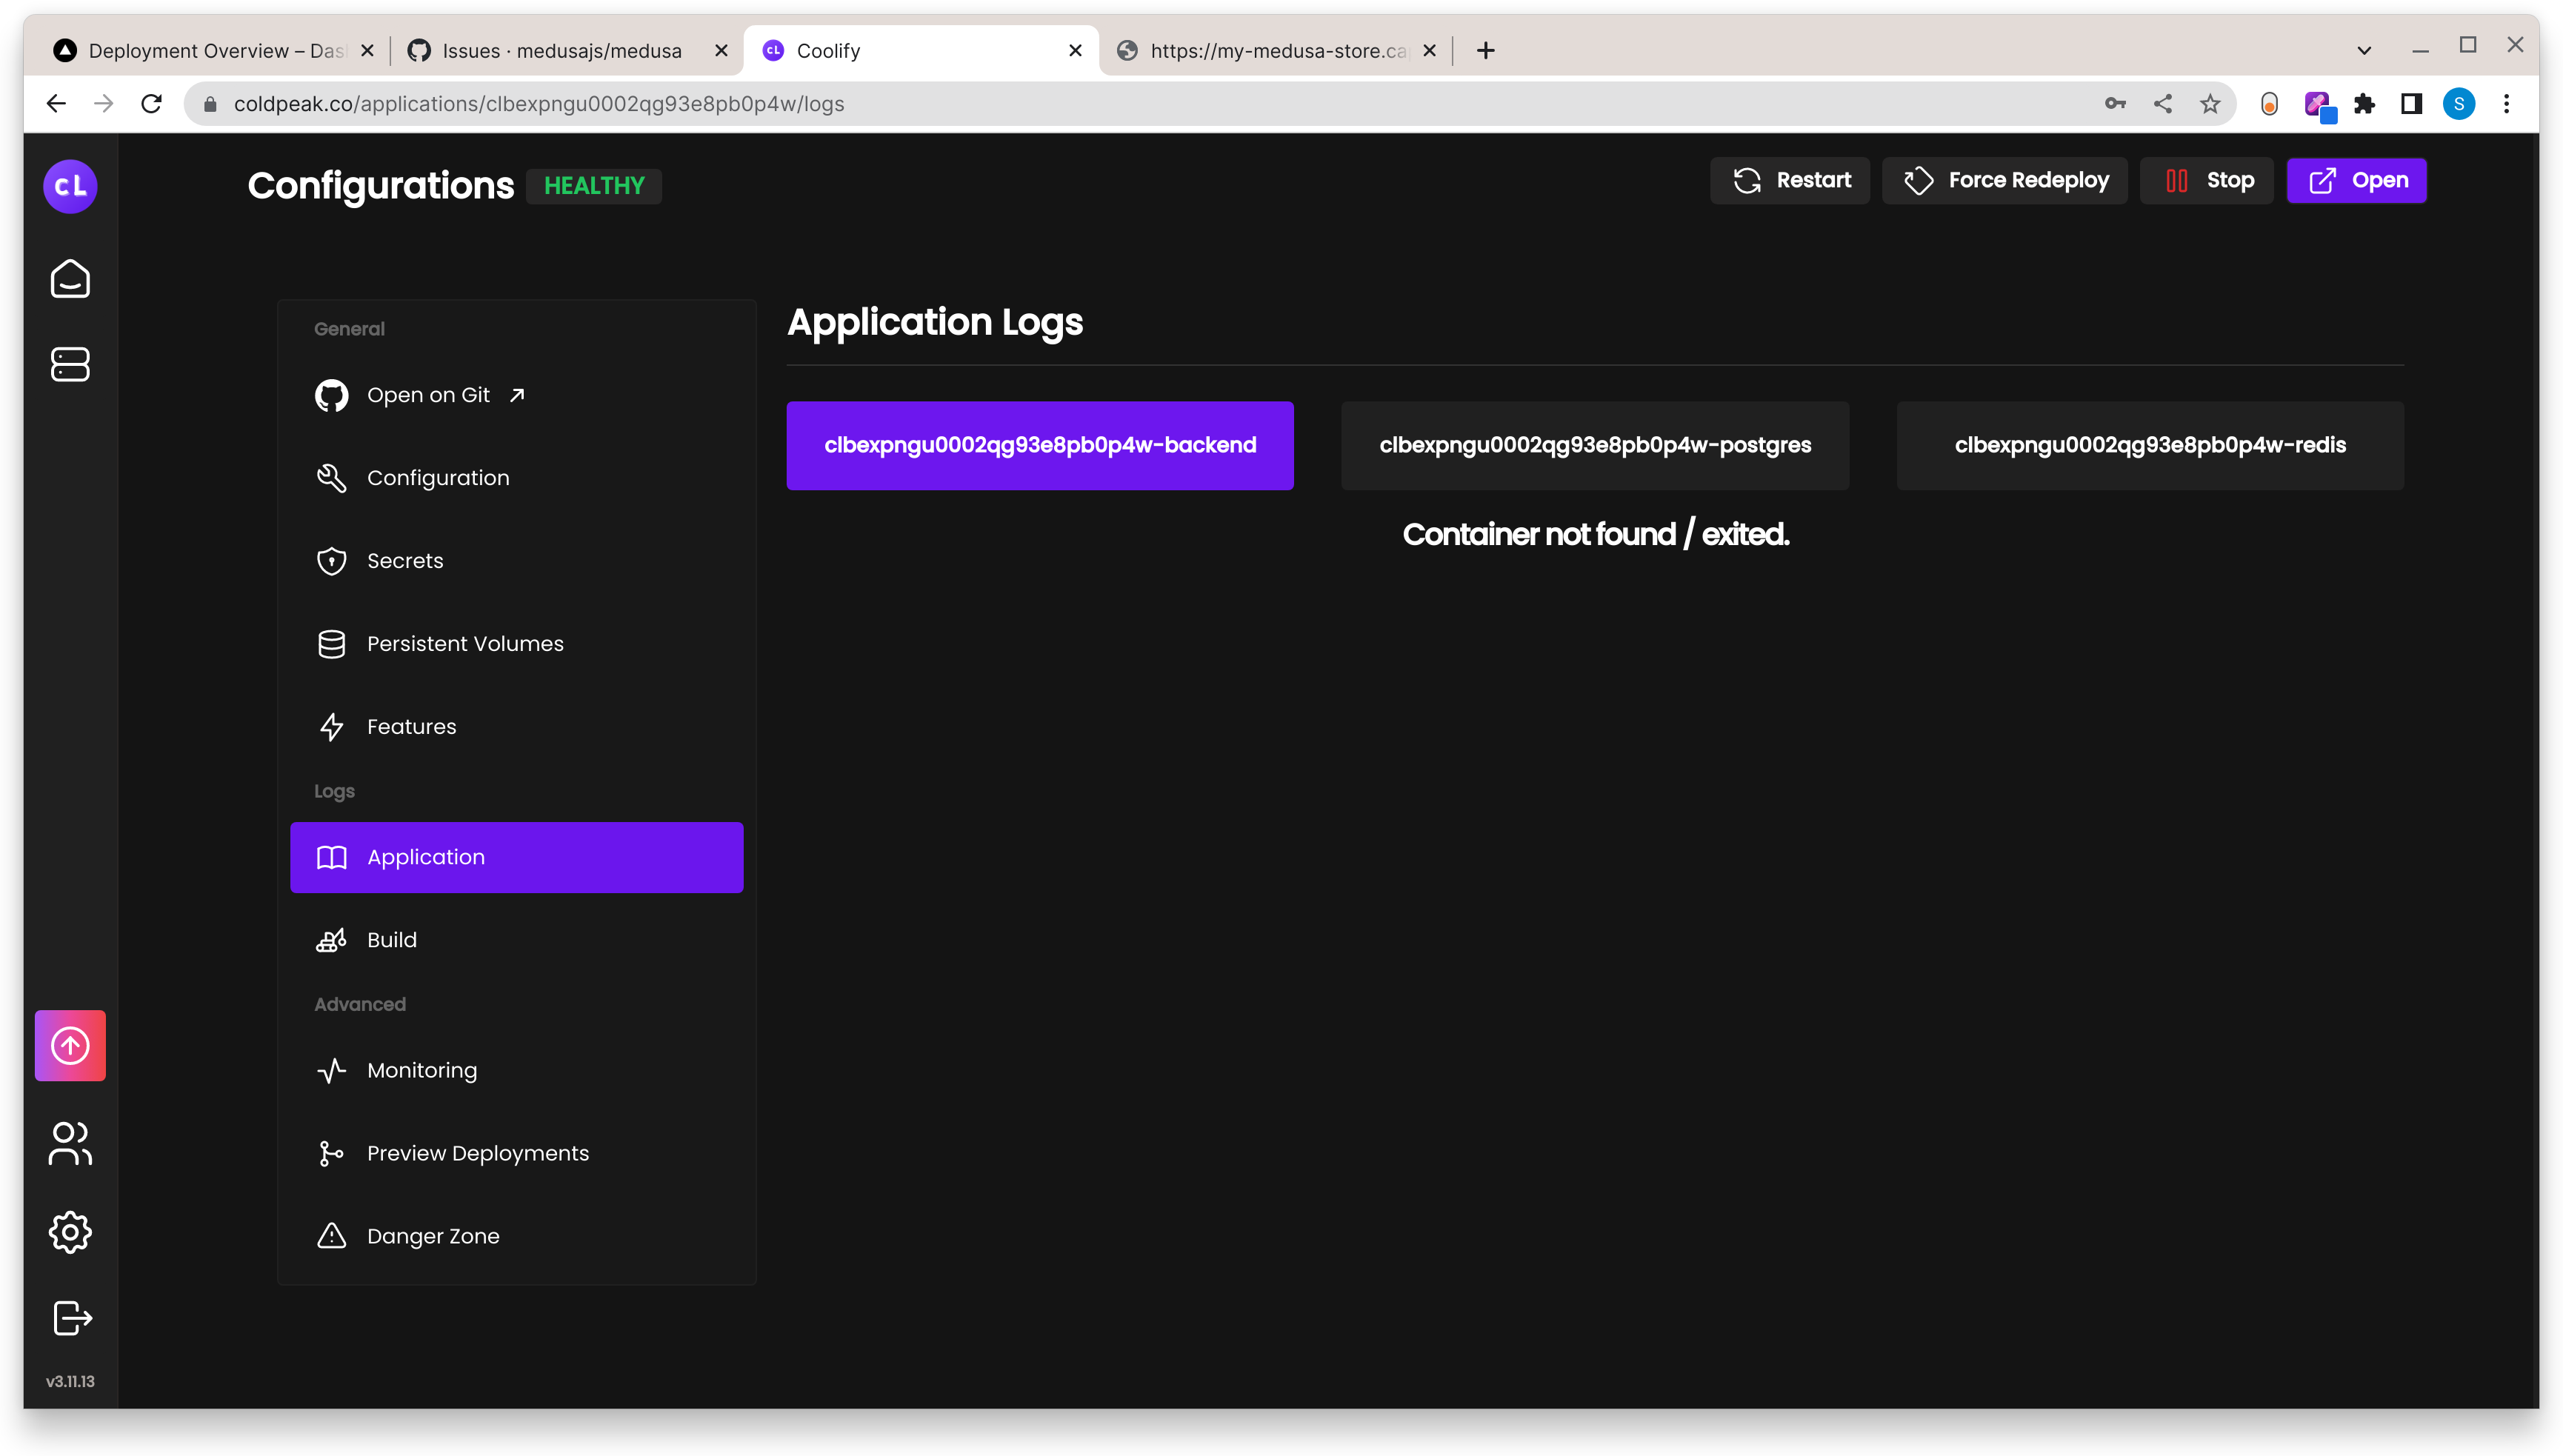Stop the running application

point(2206,180)
